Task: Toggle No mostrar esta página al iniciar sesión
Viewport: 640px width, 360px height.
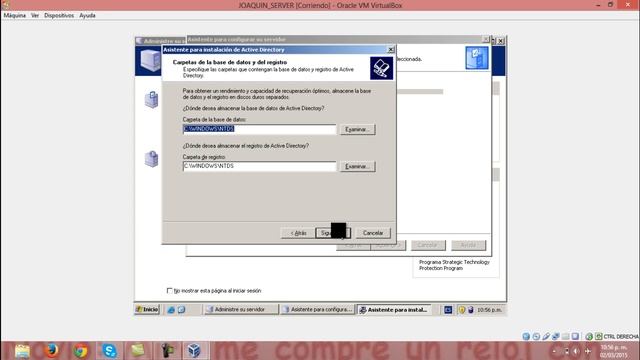Action: coord(169,291)
